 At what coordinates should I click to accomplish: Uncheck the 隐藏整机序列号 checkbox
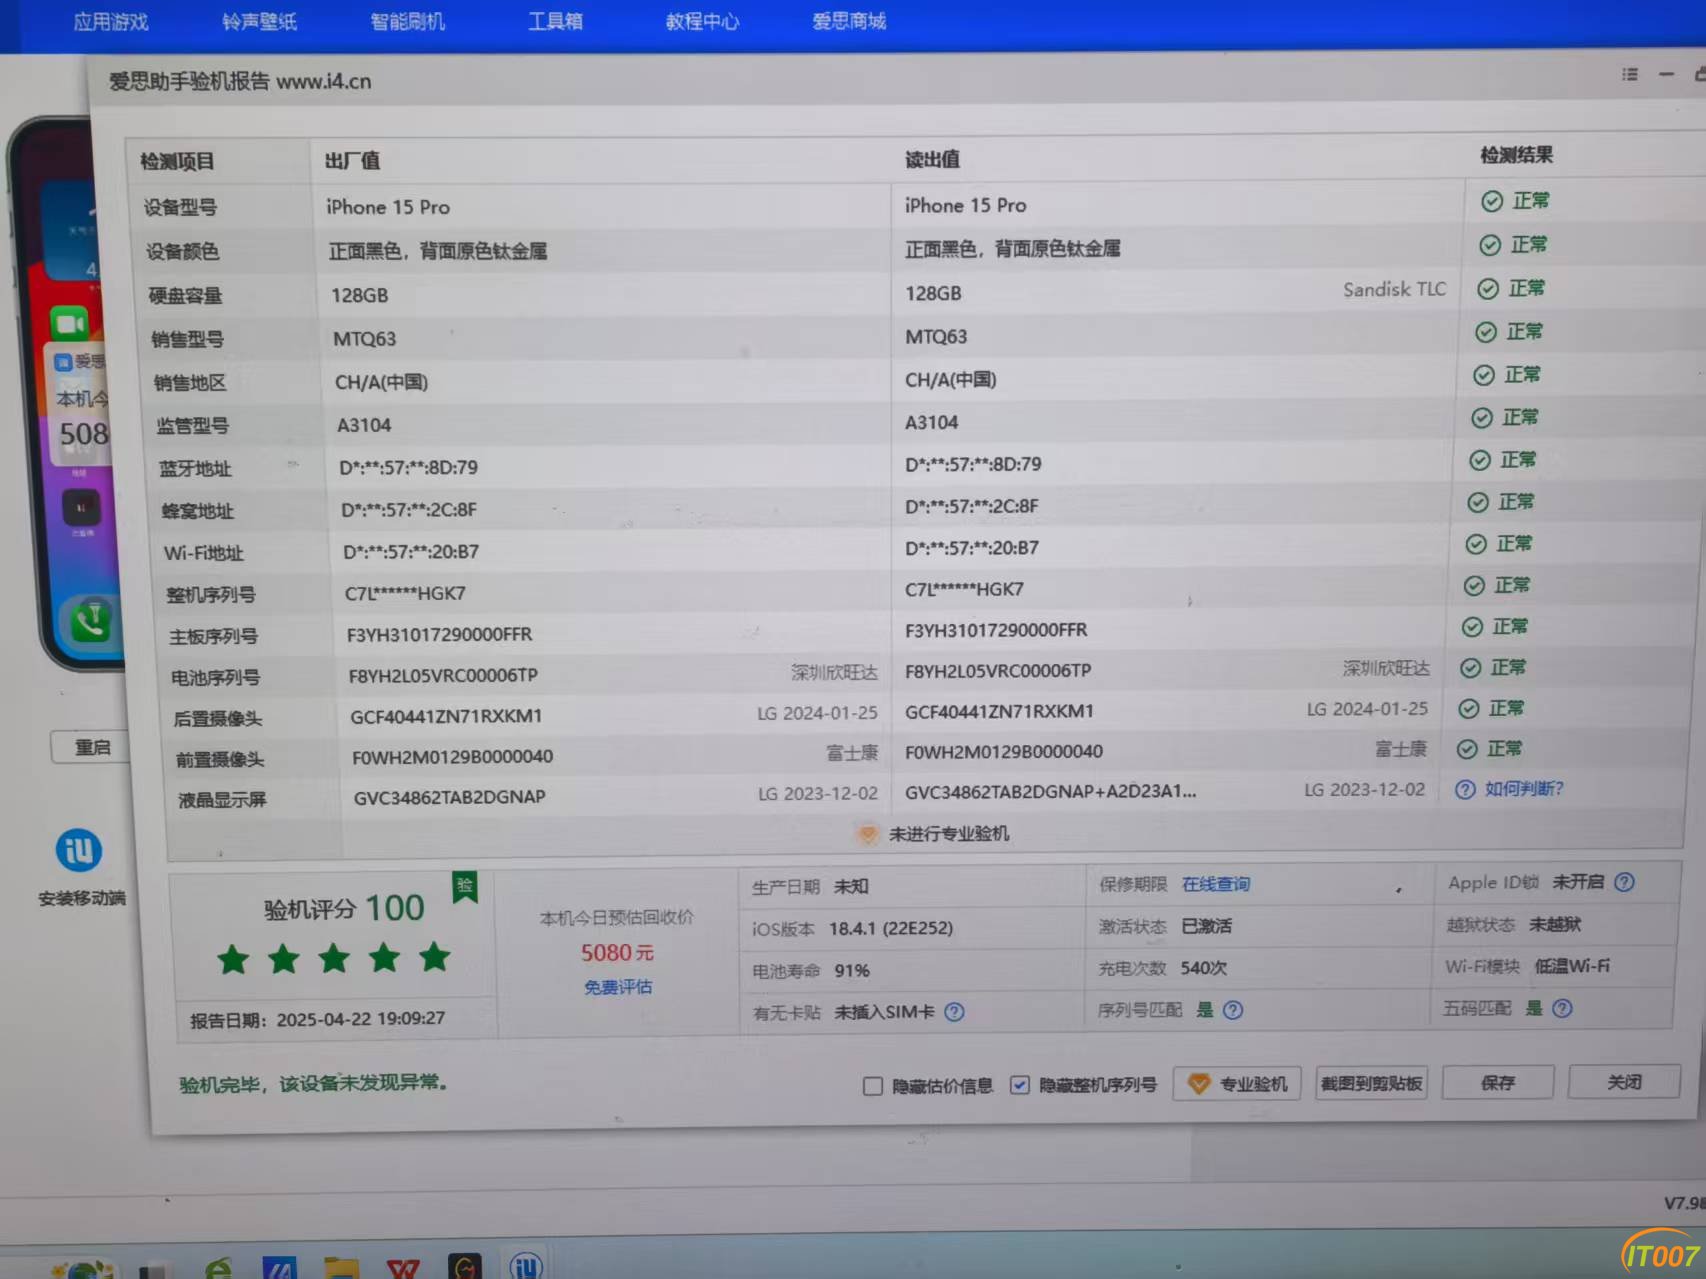[1019, 1085]
